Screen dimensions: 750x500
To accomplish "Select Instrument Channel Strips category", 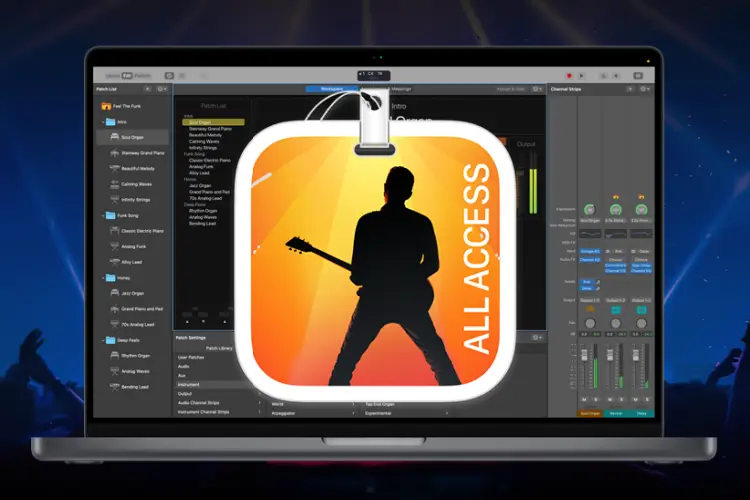I will tap(203, 412).
